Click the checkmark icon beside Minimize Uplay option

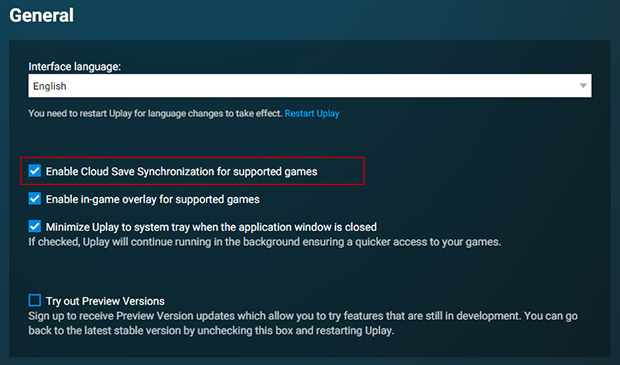tap(35, 227)
